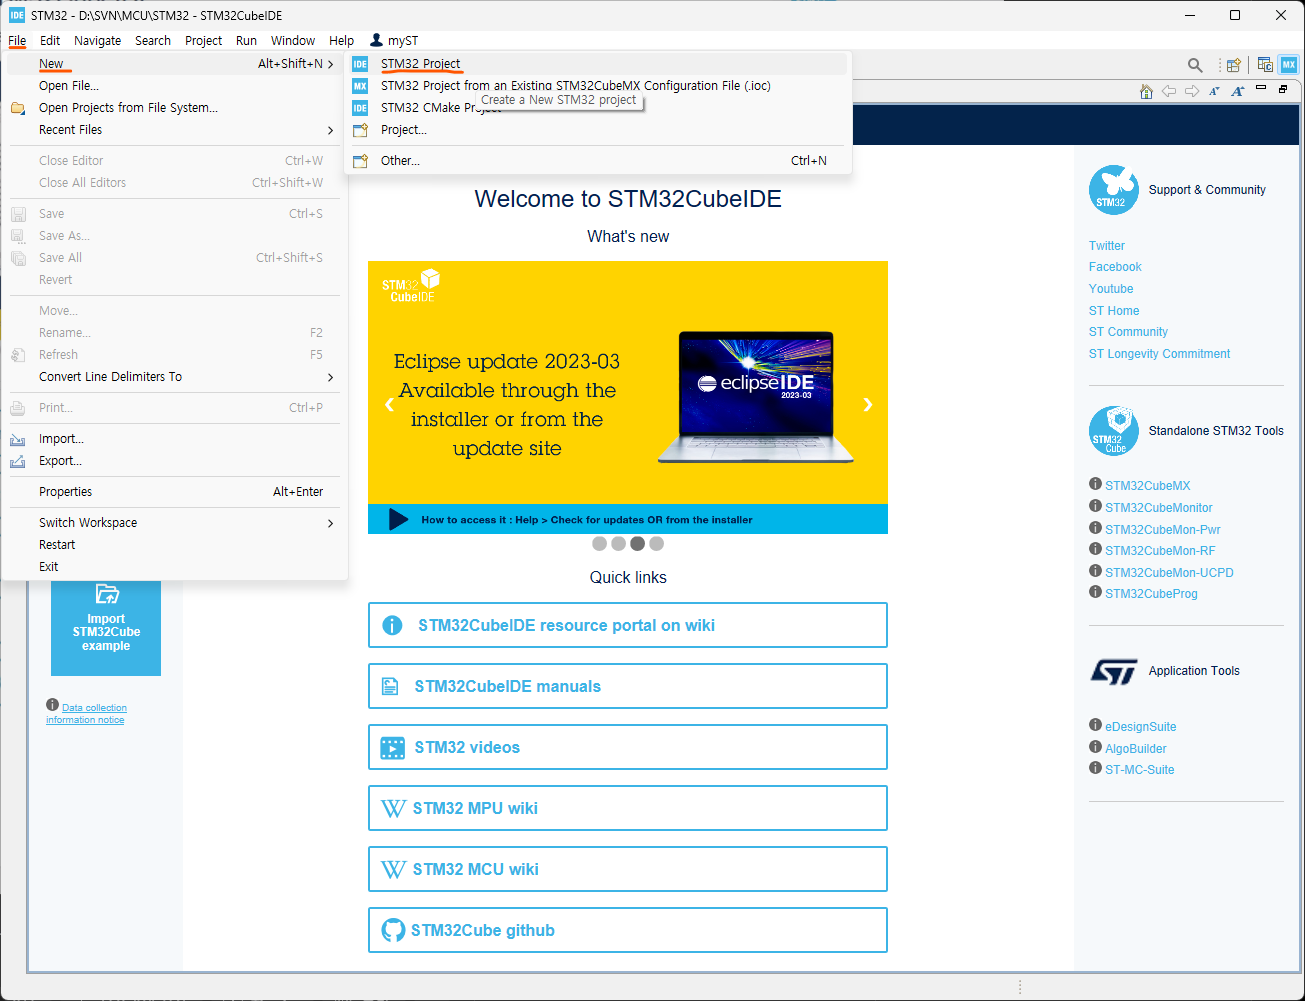
Task: Click the IDE icon for STM32 CMake Project
Action: coord(360,108)
